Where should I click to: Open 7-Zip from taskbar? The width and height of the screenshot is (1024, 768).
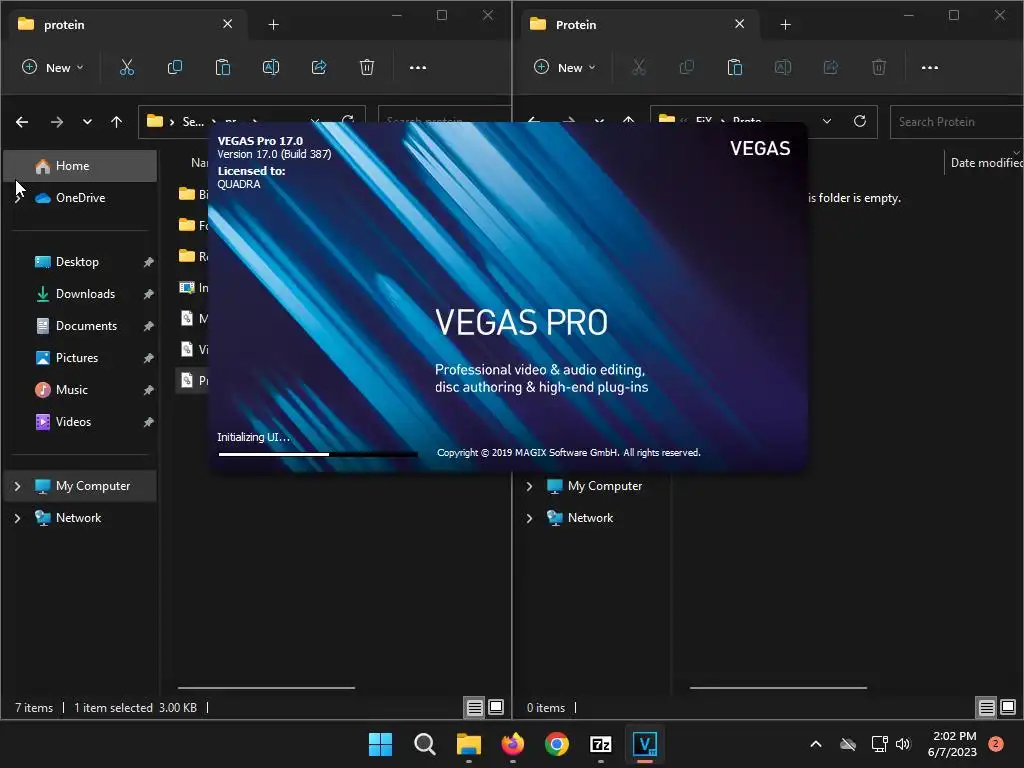(601, 744)
